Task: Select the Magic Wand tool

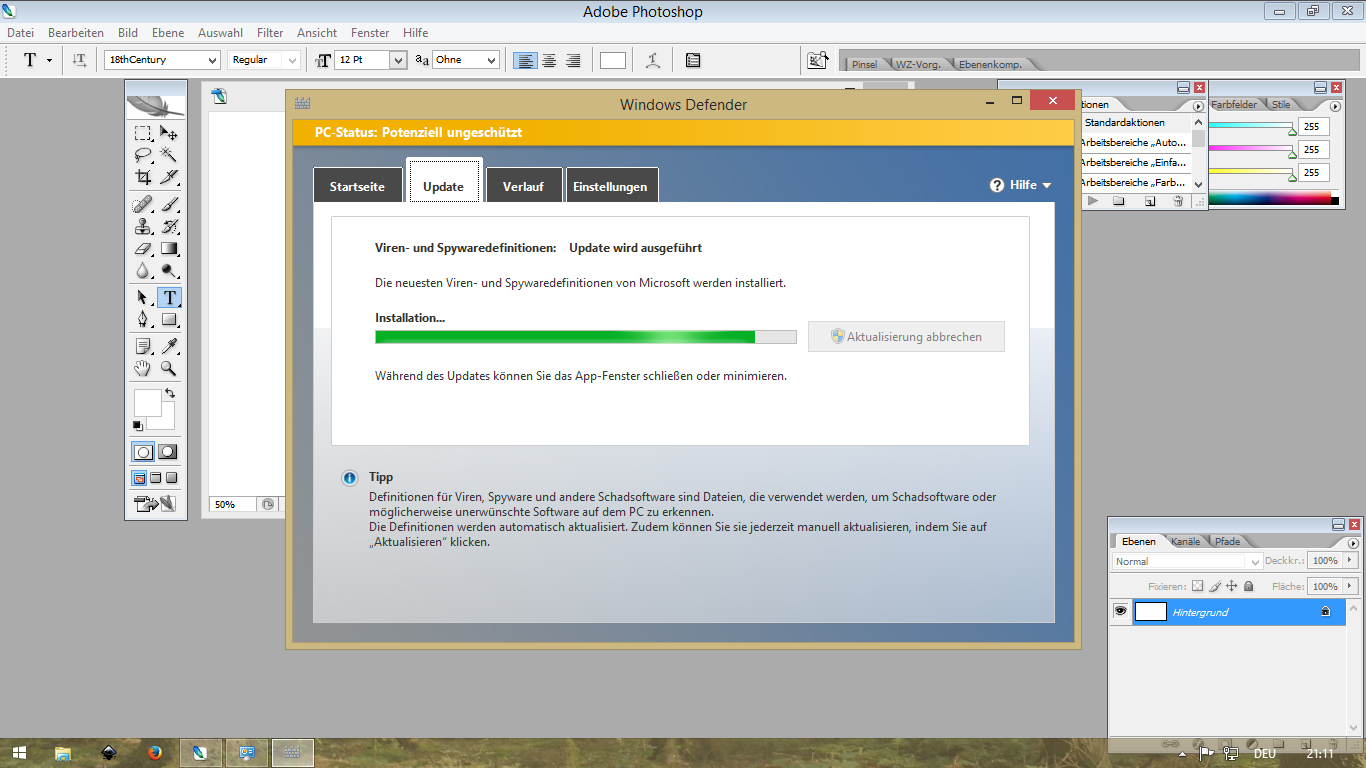Action: (169, 155)
